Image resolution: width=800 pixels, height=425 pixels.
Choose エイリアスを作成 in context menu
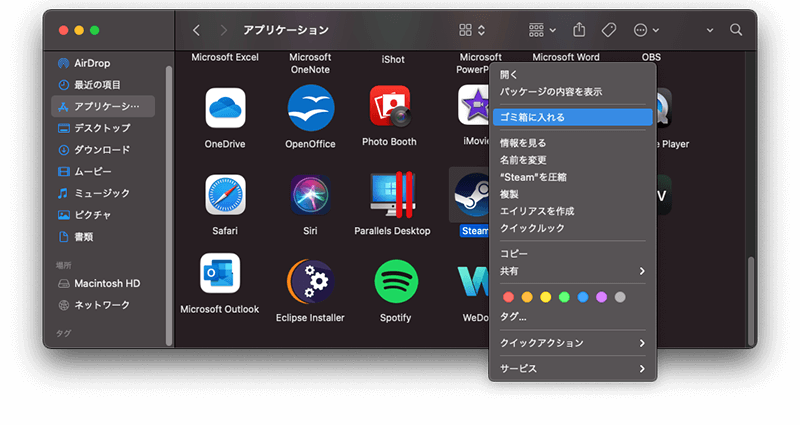(572, 211)
